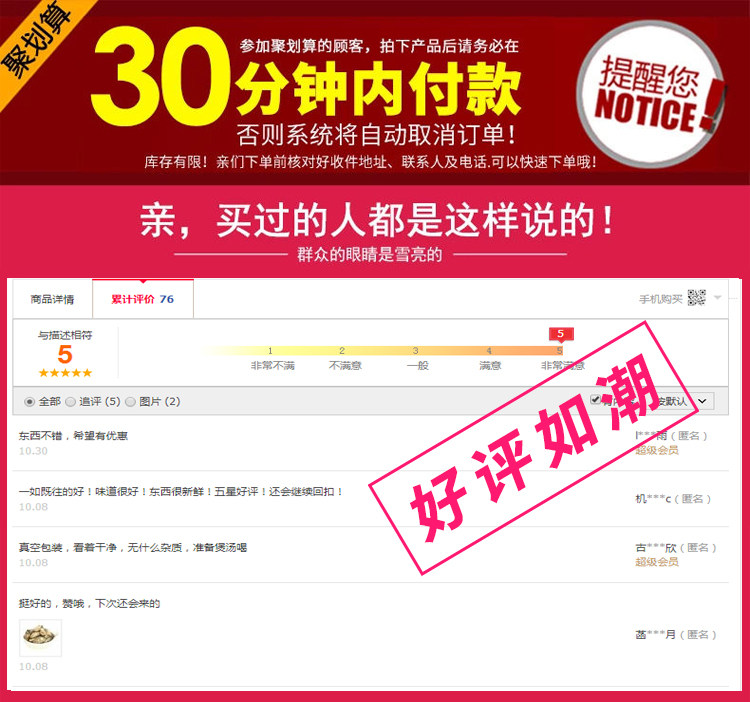The width and height of the screenshot is (750, 702).
Task: Click the 超级会员 label under the first reviewer
Action: [657, 450]
